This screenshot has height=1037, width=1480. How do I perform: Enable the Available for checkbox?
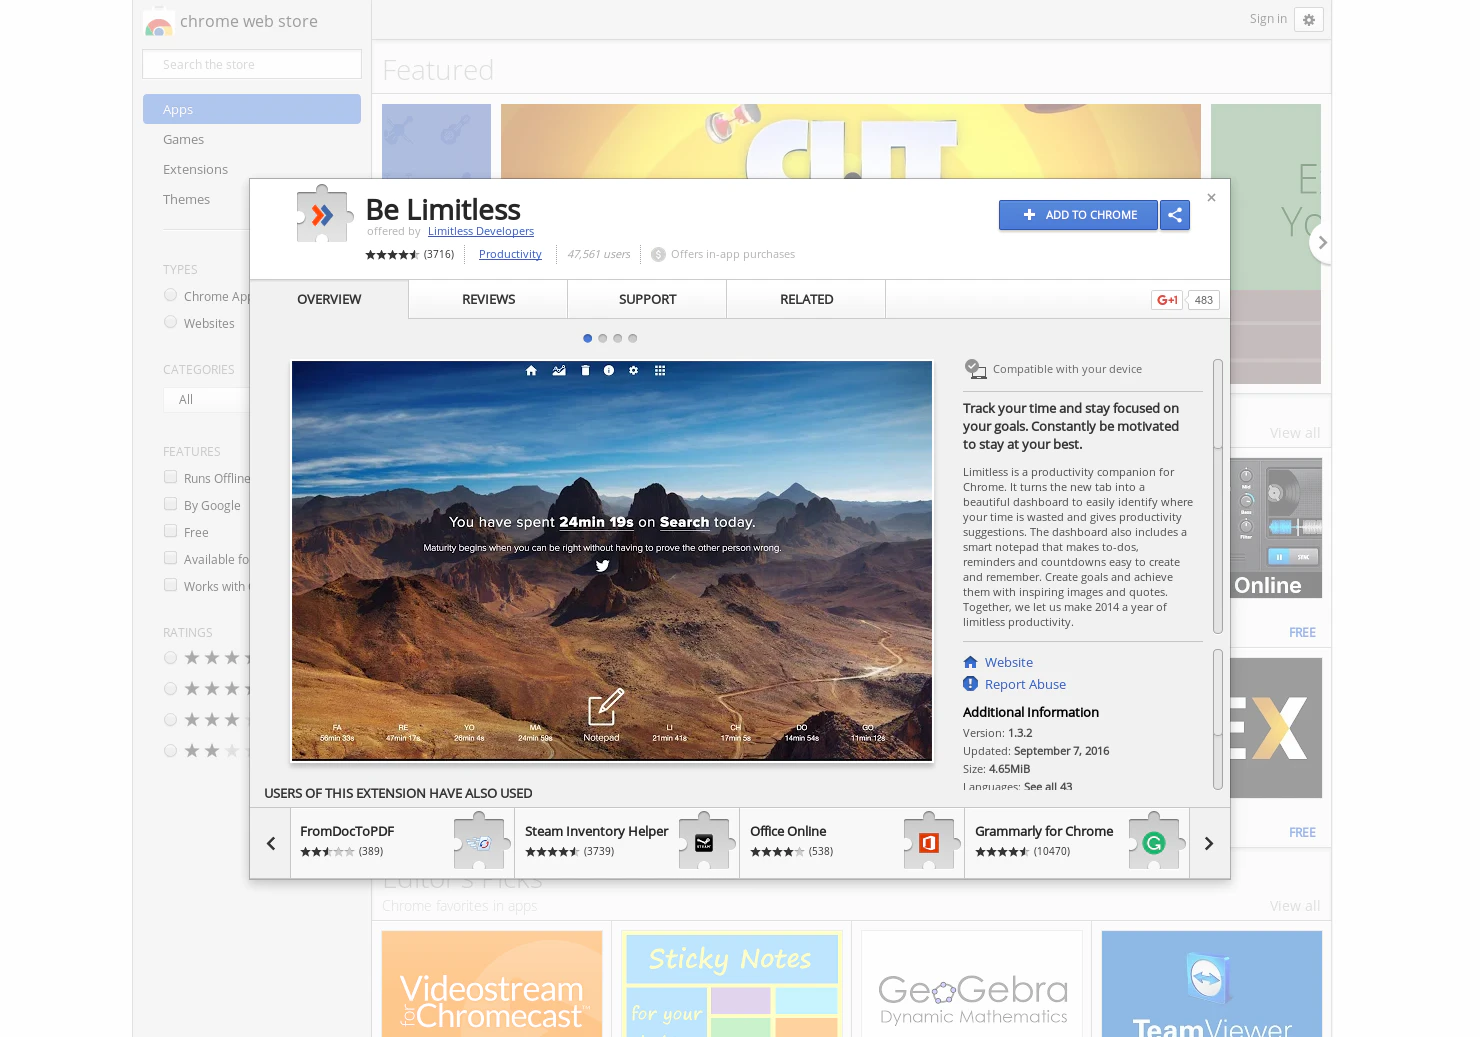coord(170,558)
